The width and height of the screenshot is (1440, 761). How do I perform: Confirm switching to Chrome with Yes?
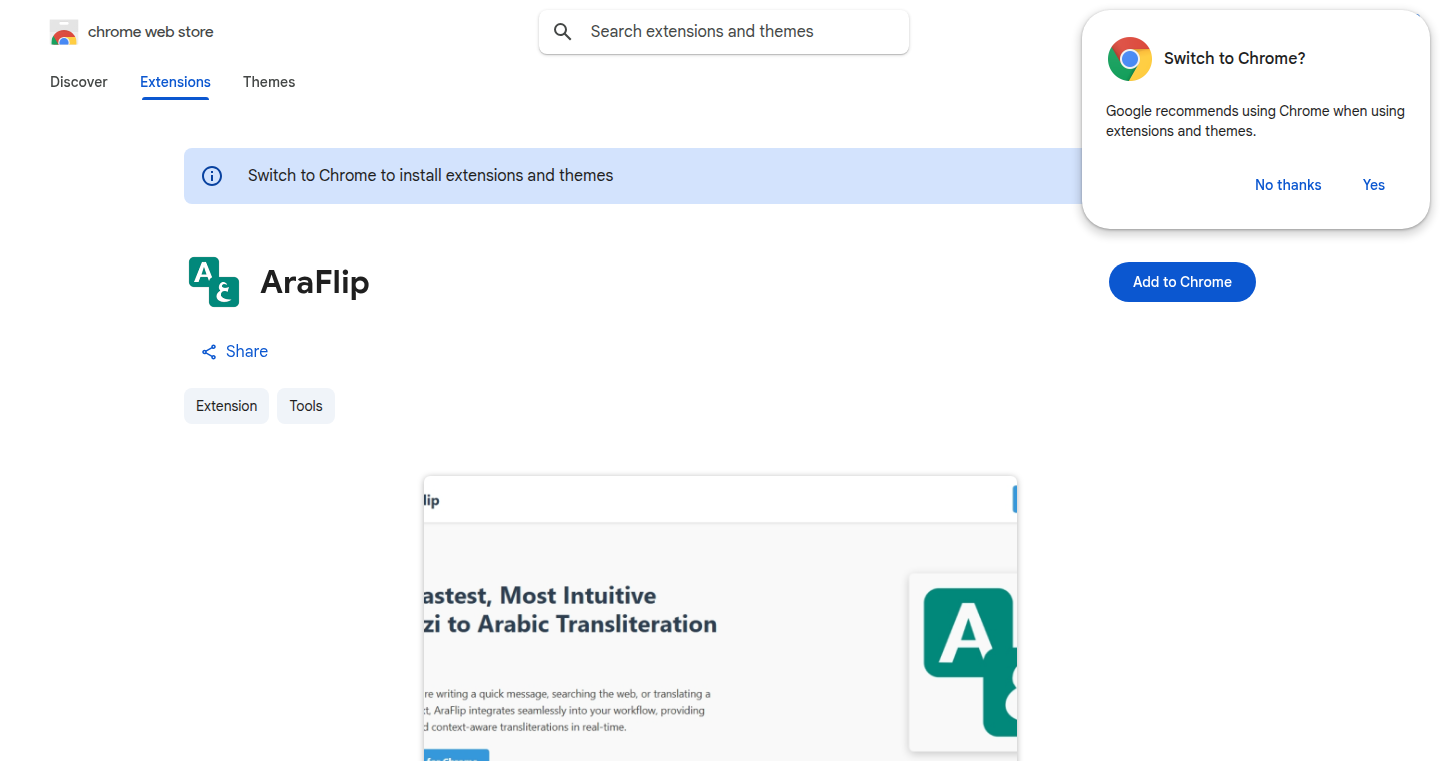coord(1374,185)
